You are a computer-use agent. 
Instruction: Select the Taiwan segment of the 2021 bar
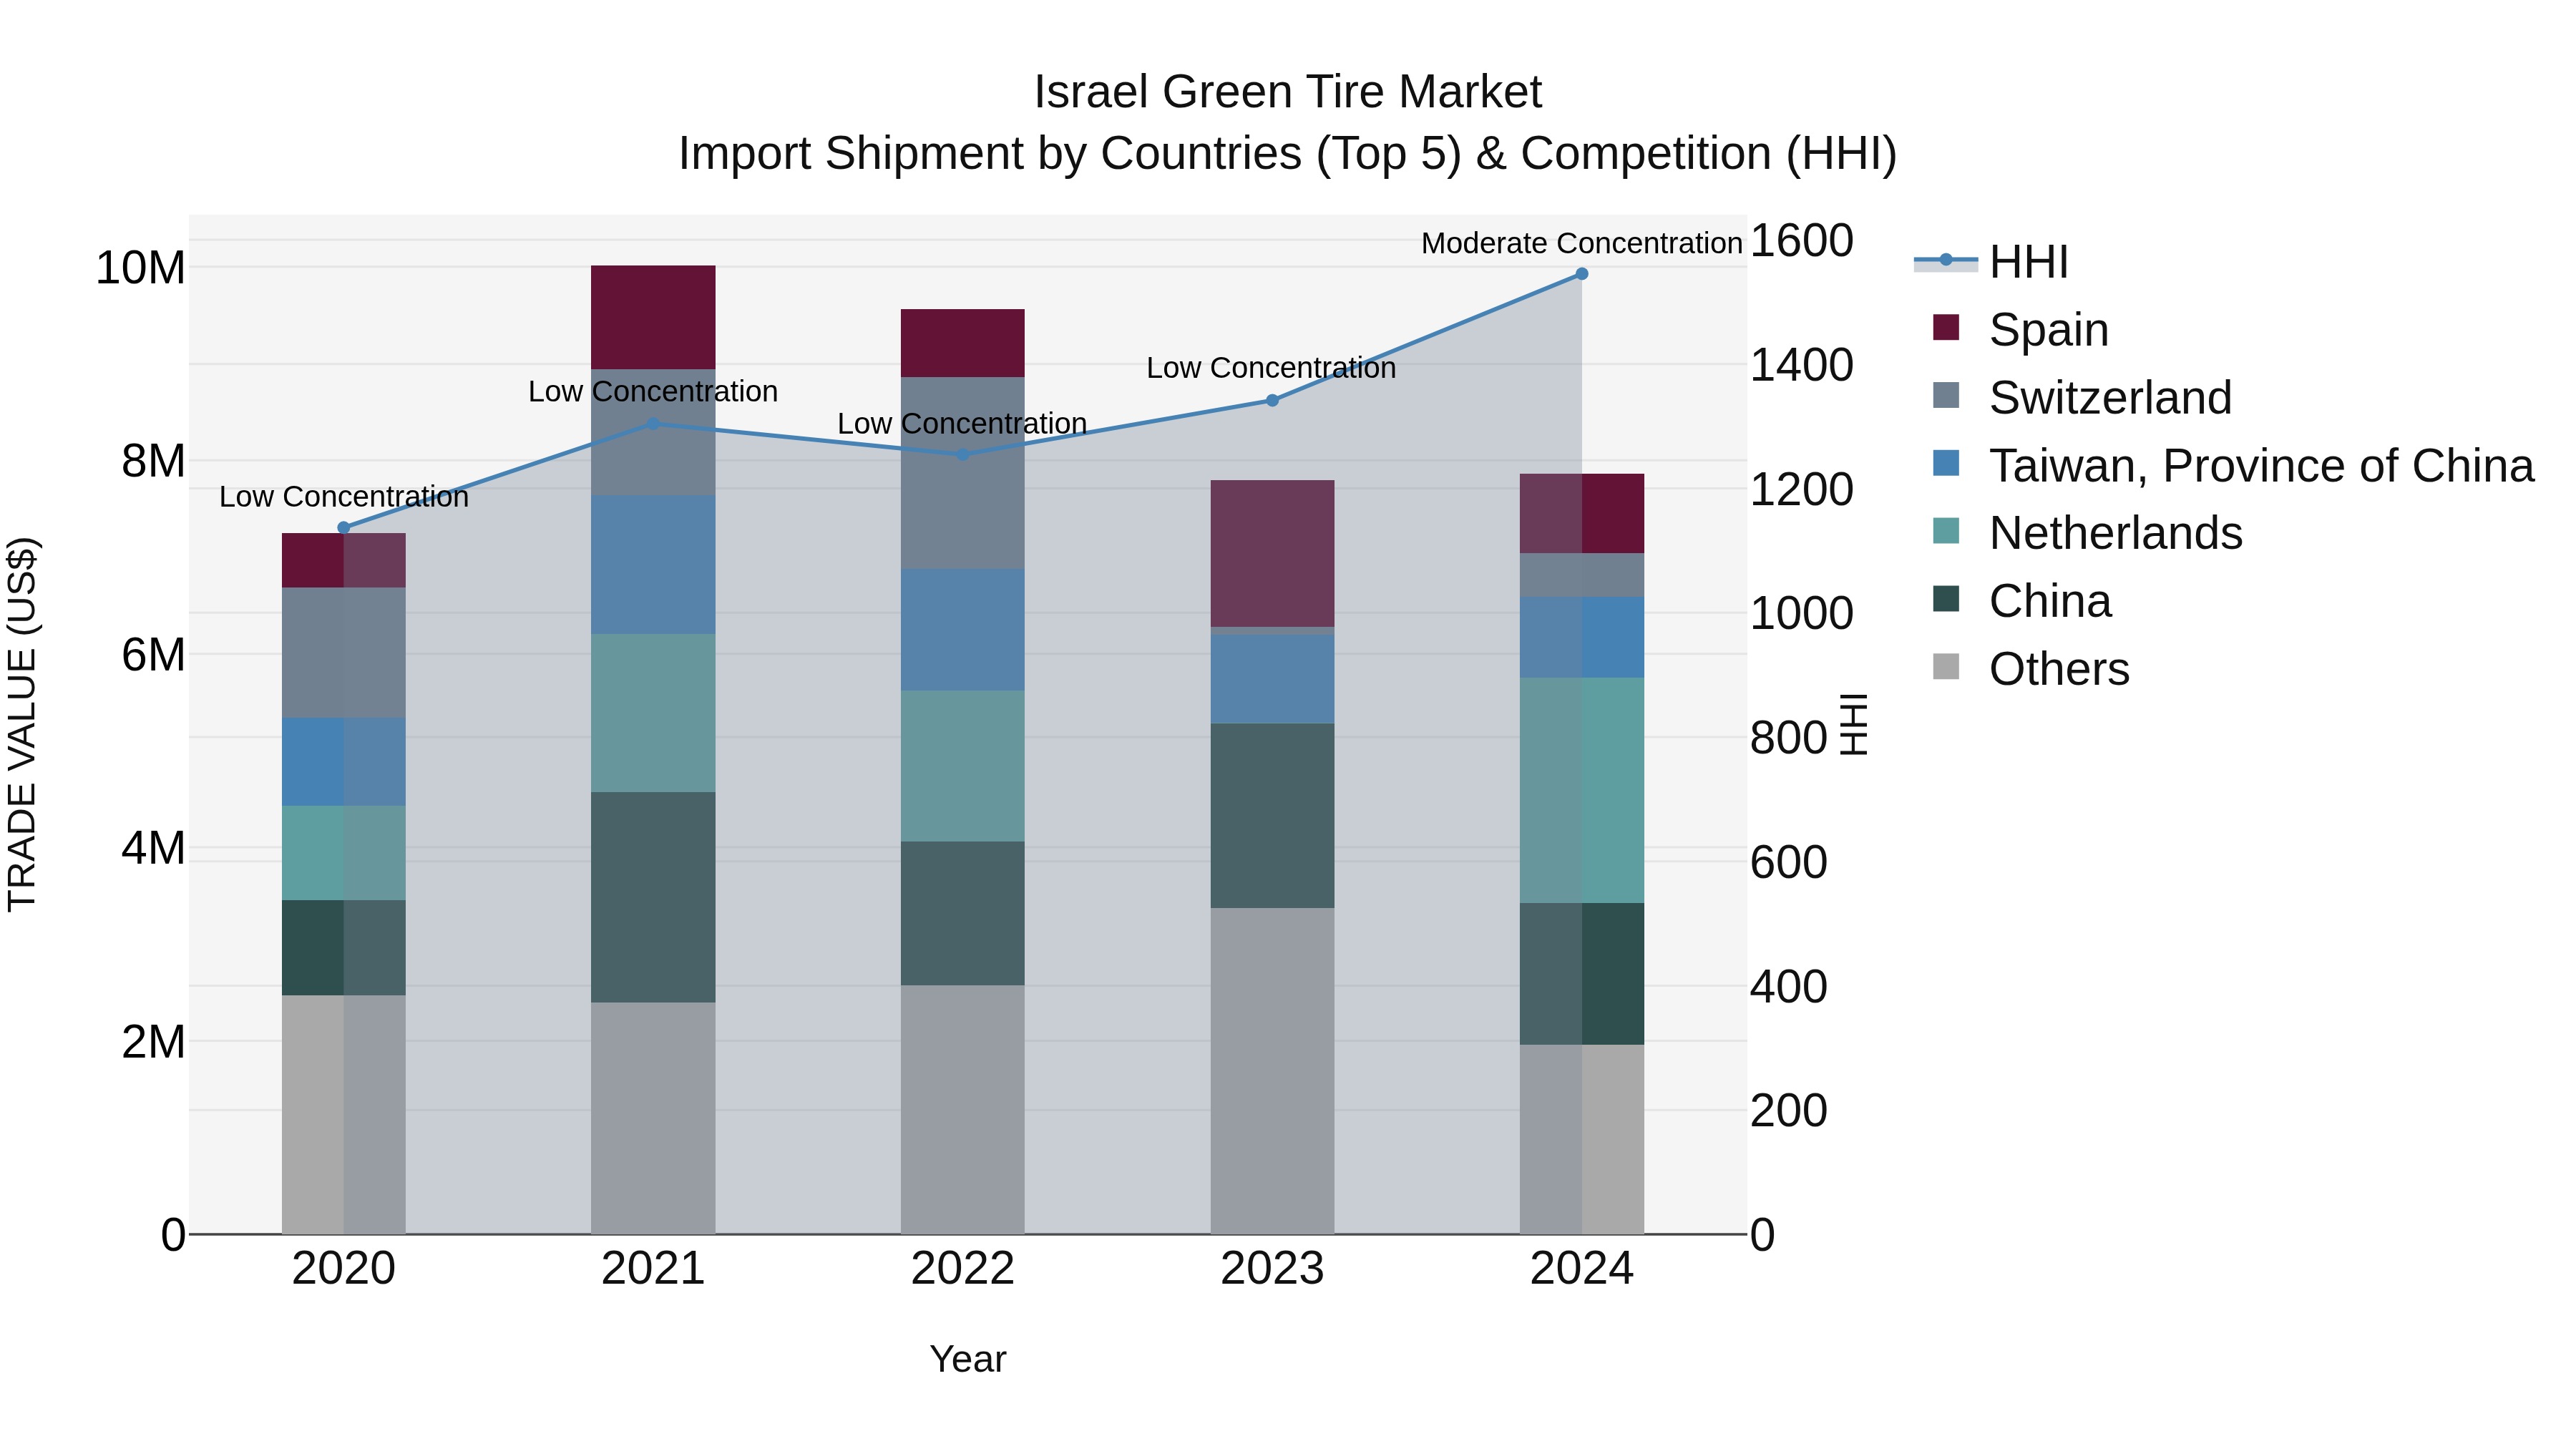point(653,565)
